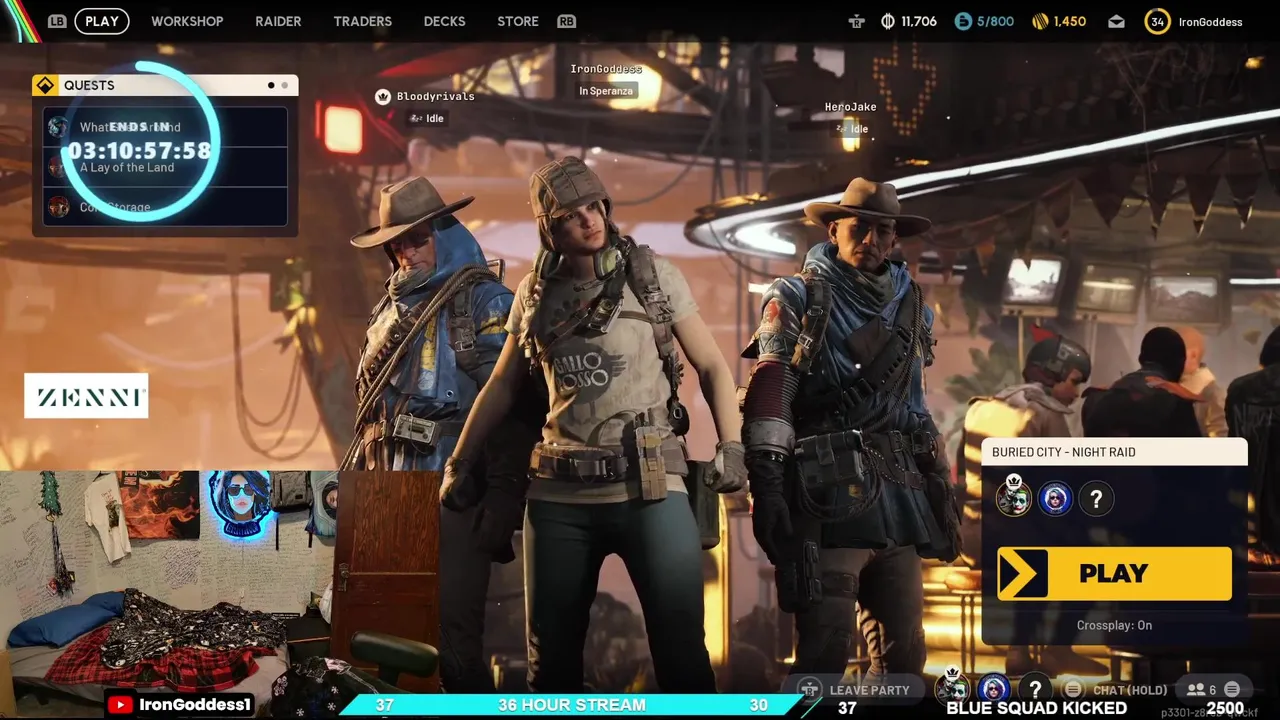This screenshot has width=1280, height=720.
Task: Switch to the STORE tab
Action: 518,21
